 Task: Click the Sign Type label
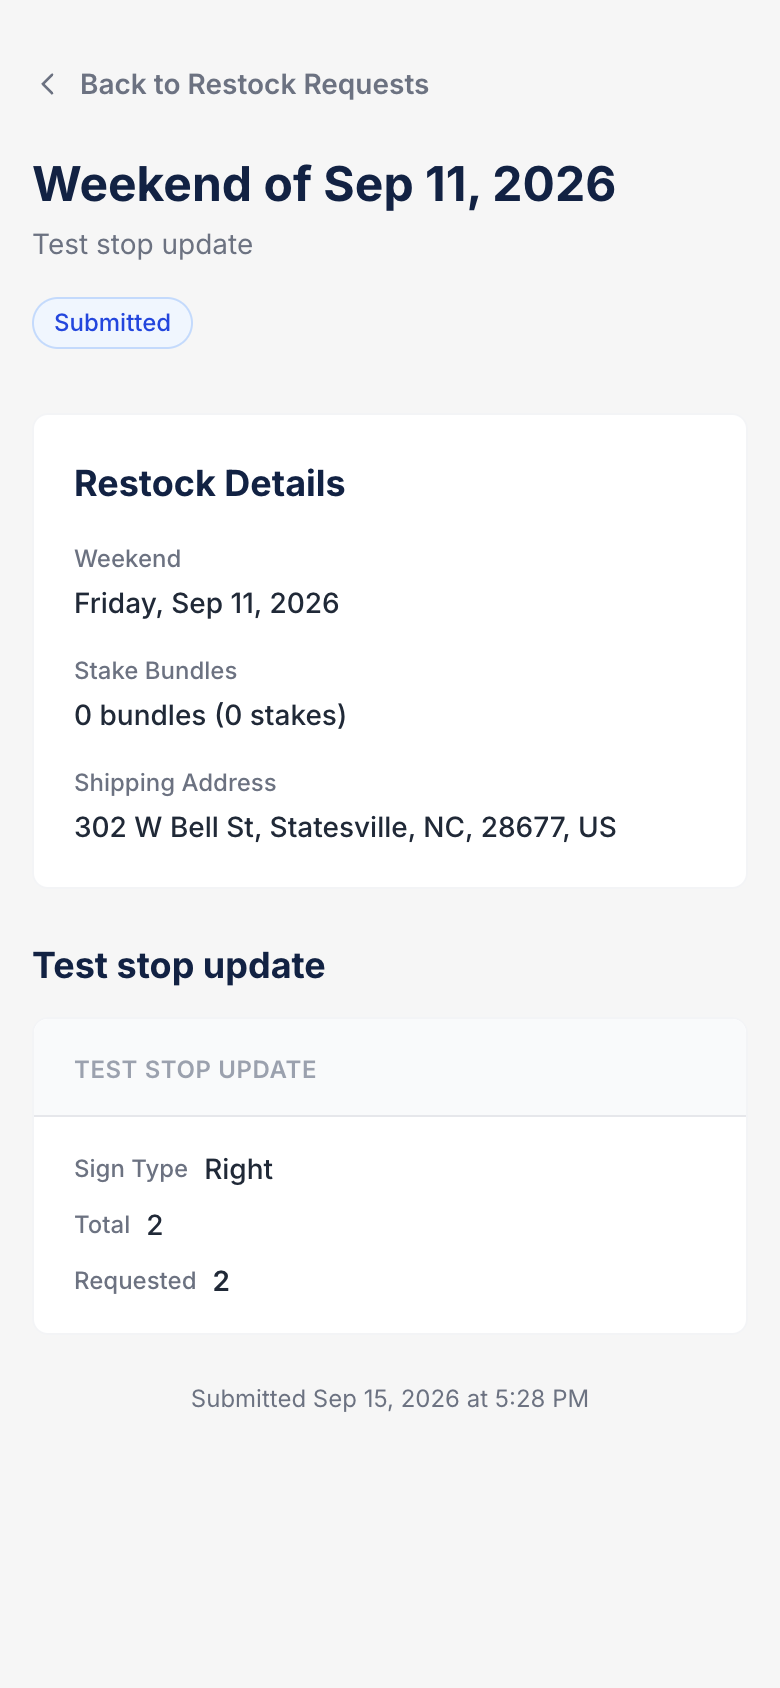coord(131,1169)
